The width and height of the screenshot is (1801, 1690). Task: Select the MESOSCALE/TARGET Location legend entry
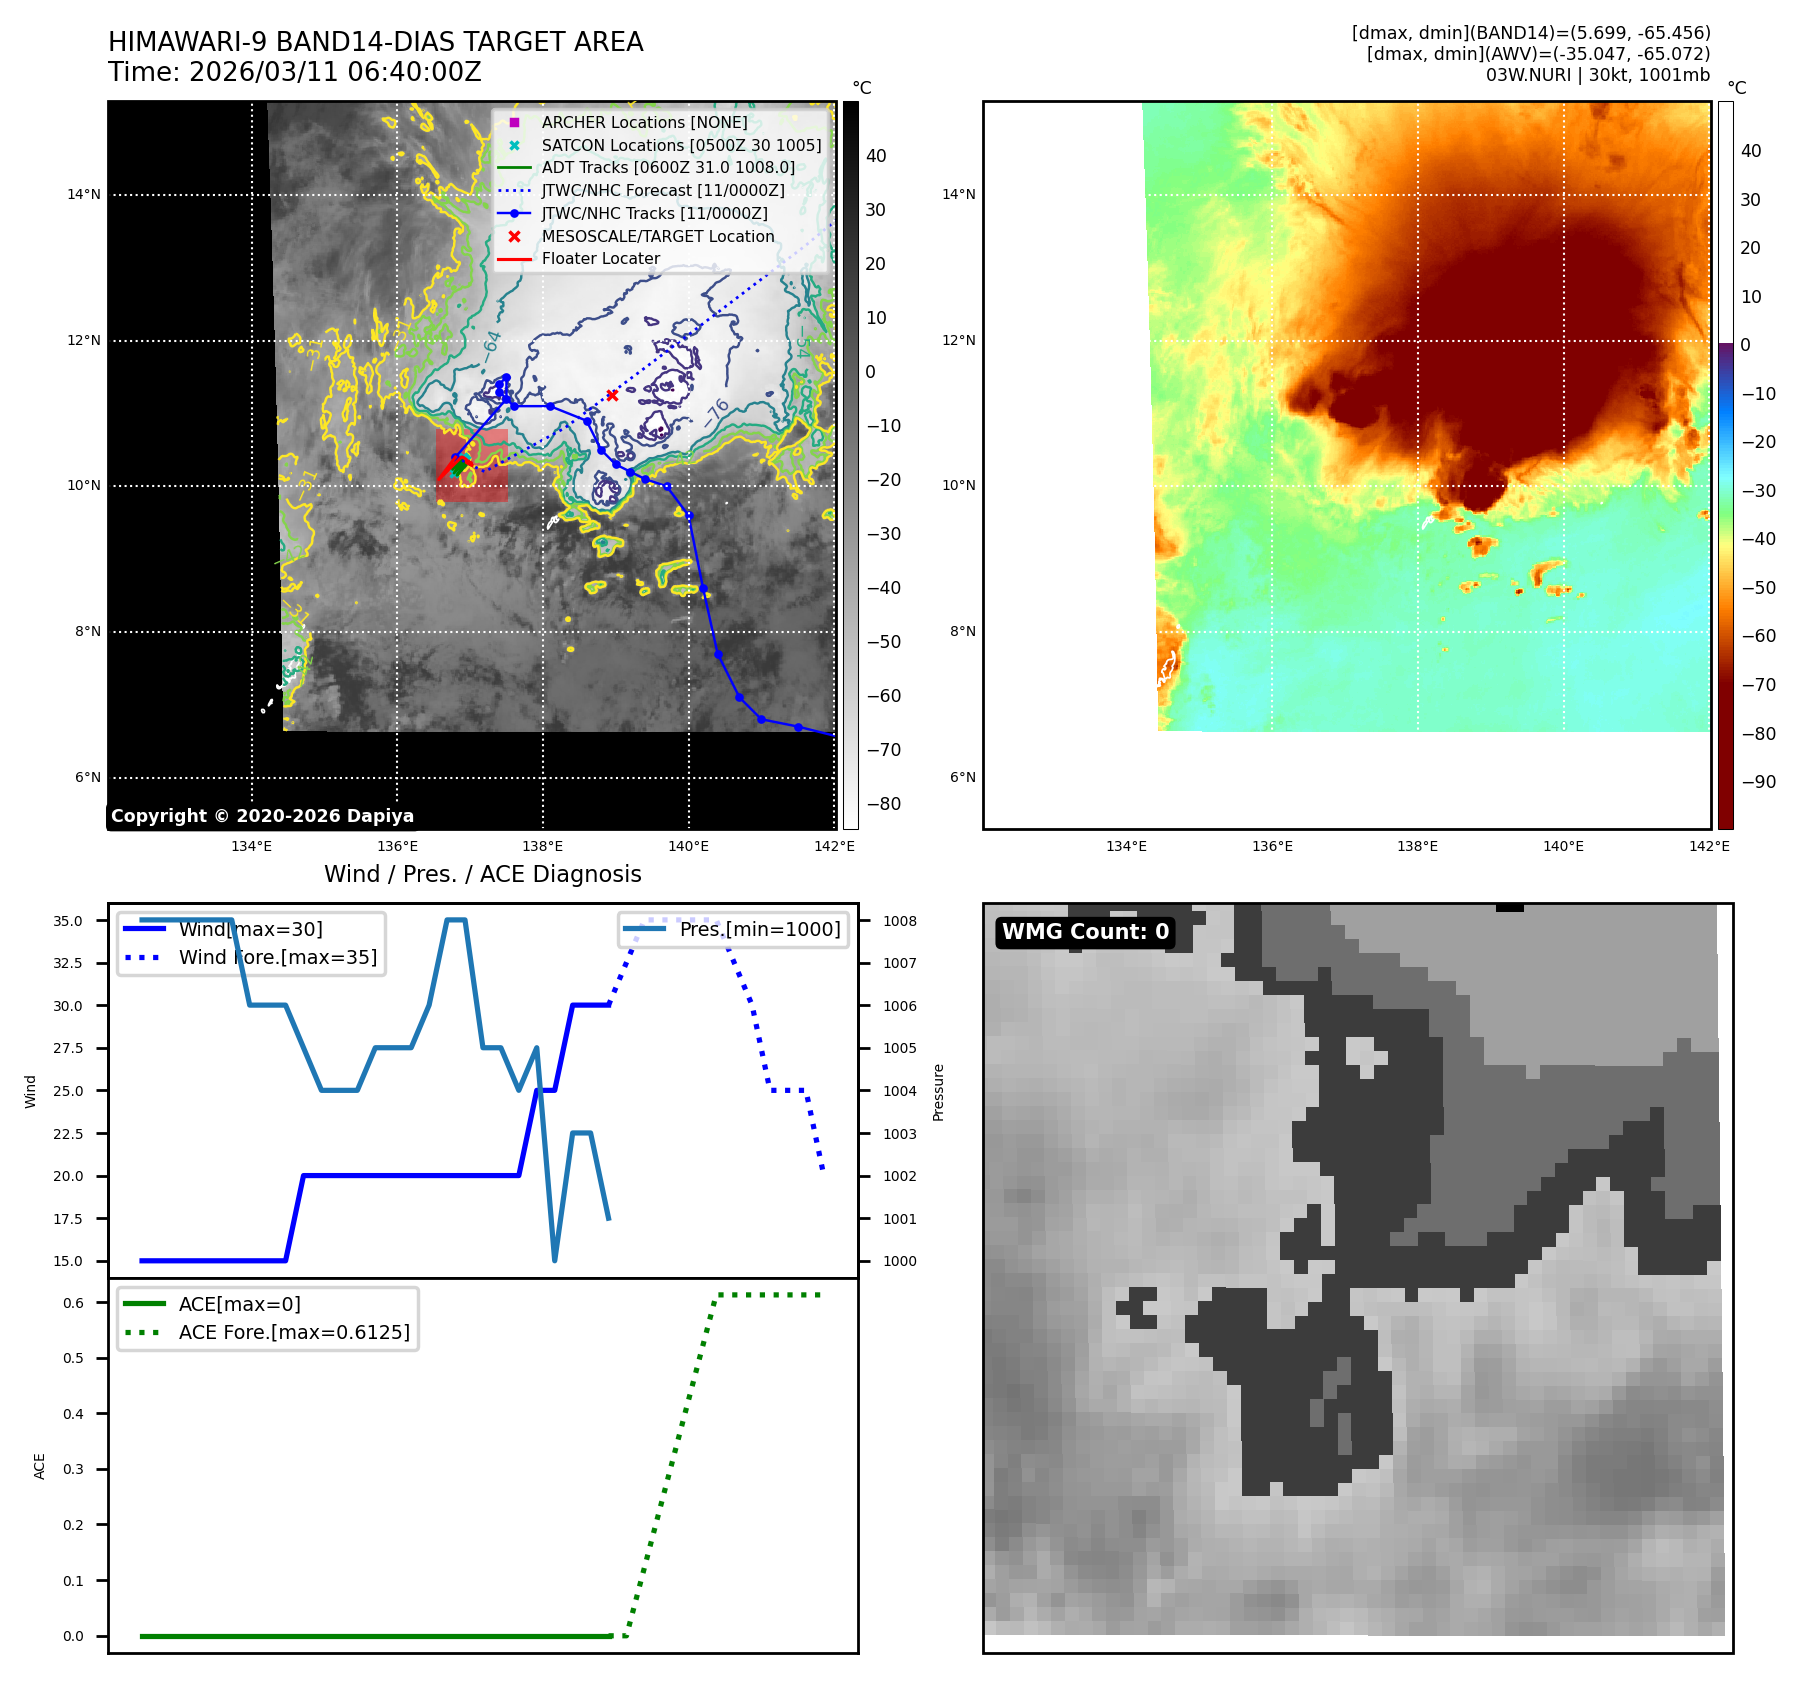pos(657,237)
